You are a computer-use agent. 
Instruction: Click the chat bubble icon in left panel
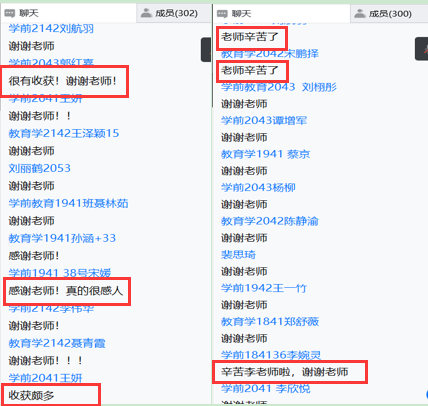tap(10, 13)
